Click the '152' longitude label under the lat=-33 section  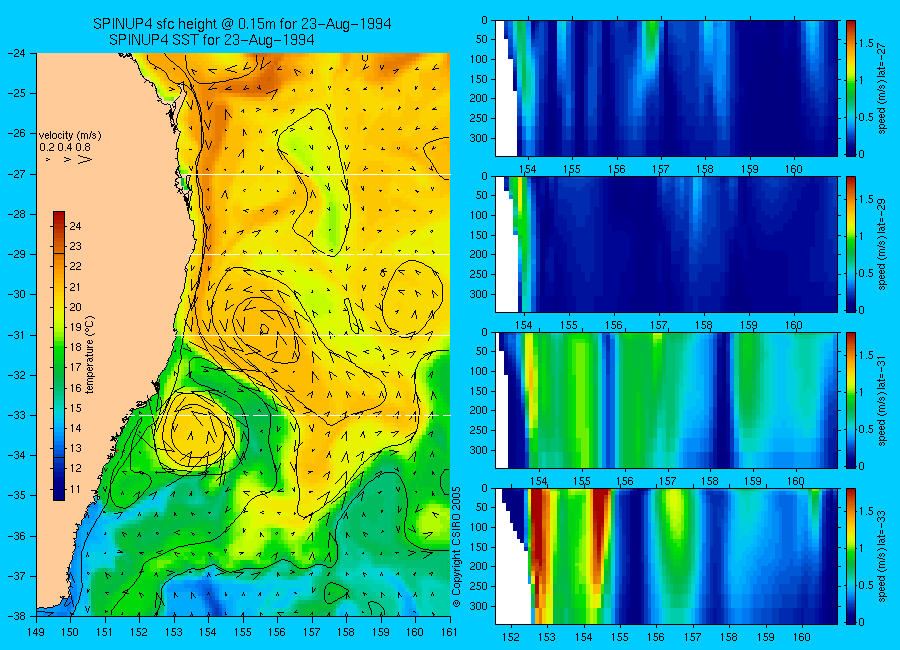tap(510, 637)
